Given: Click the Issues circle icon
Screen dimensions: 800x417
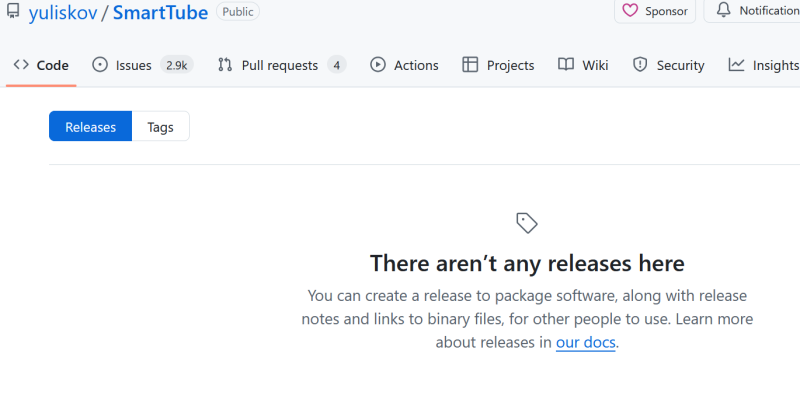Looking at the screenshot, I should tap(100, 65).
